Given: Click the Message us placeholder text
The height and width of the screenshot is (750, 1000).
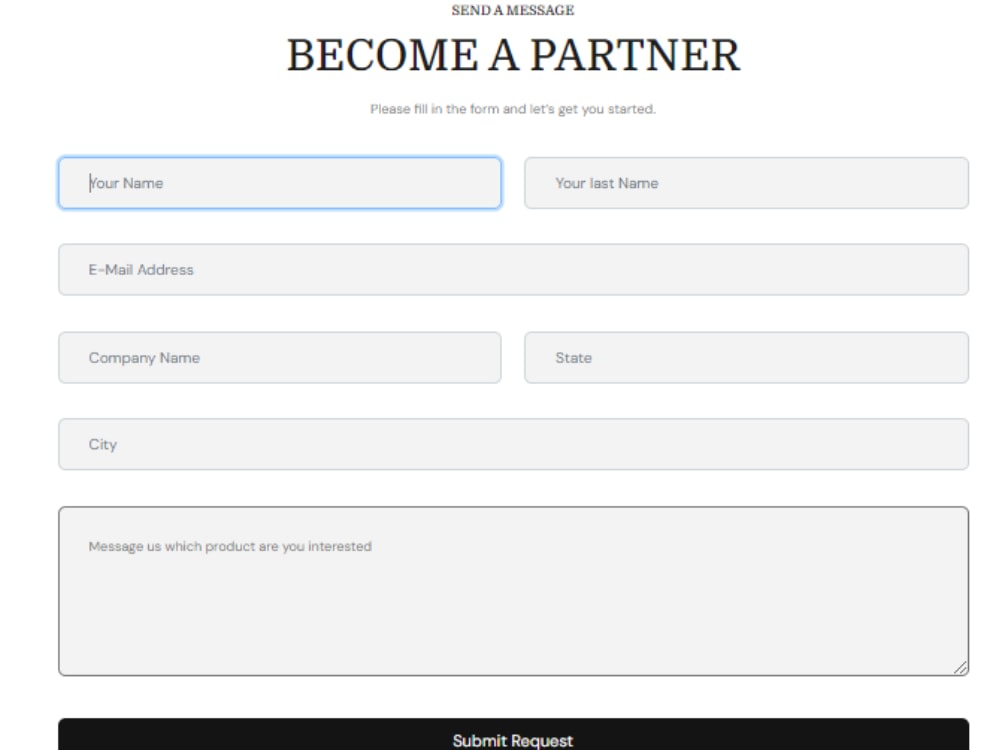Looking at the screenshot, I should 230,546.
